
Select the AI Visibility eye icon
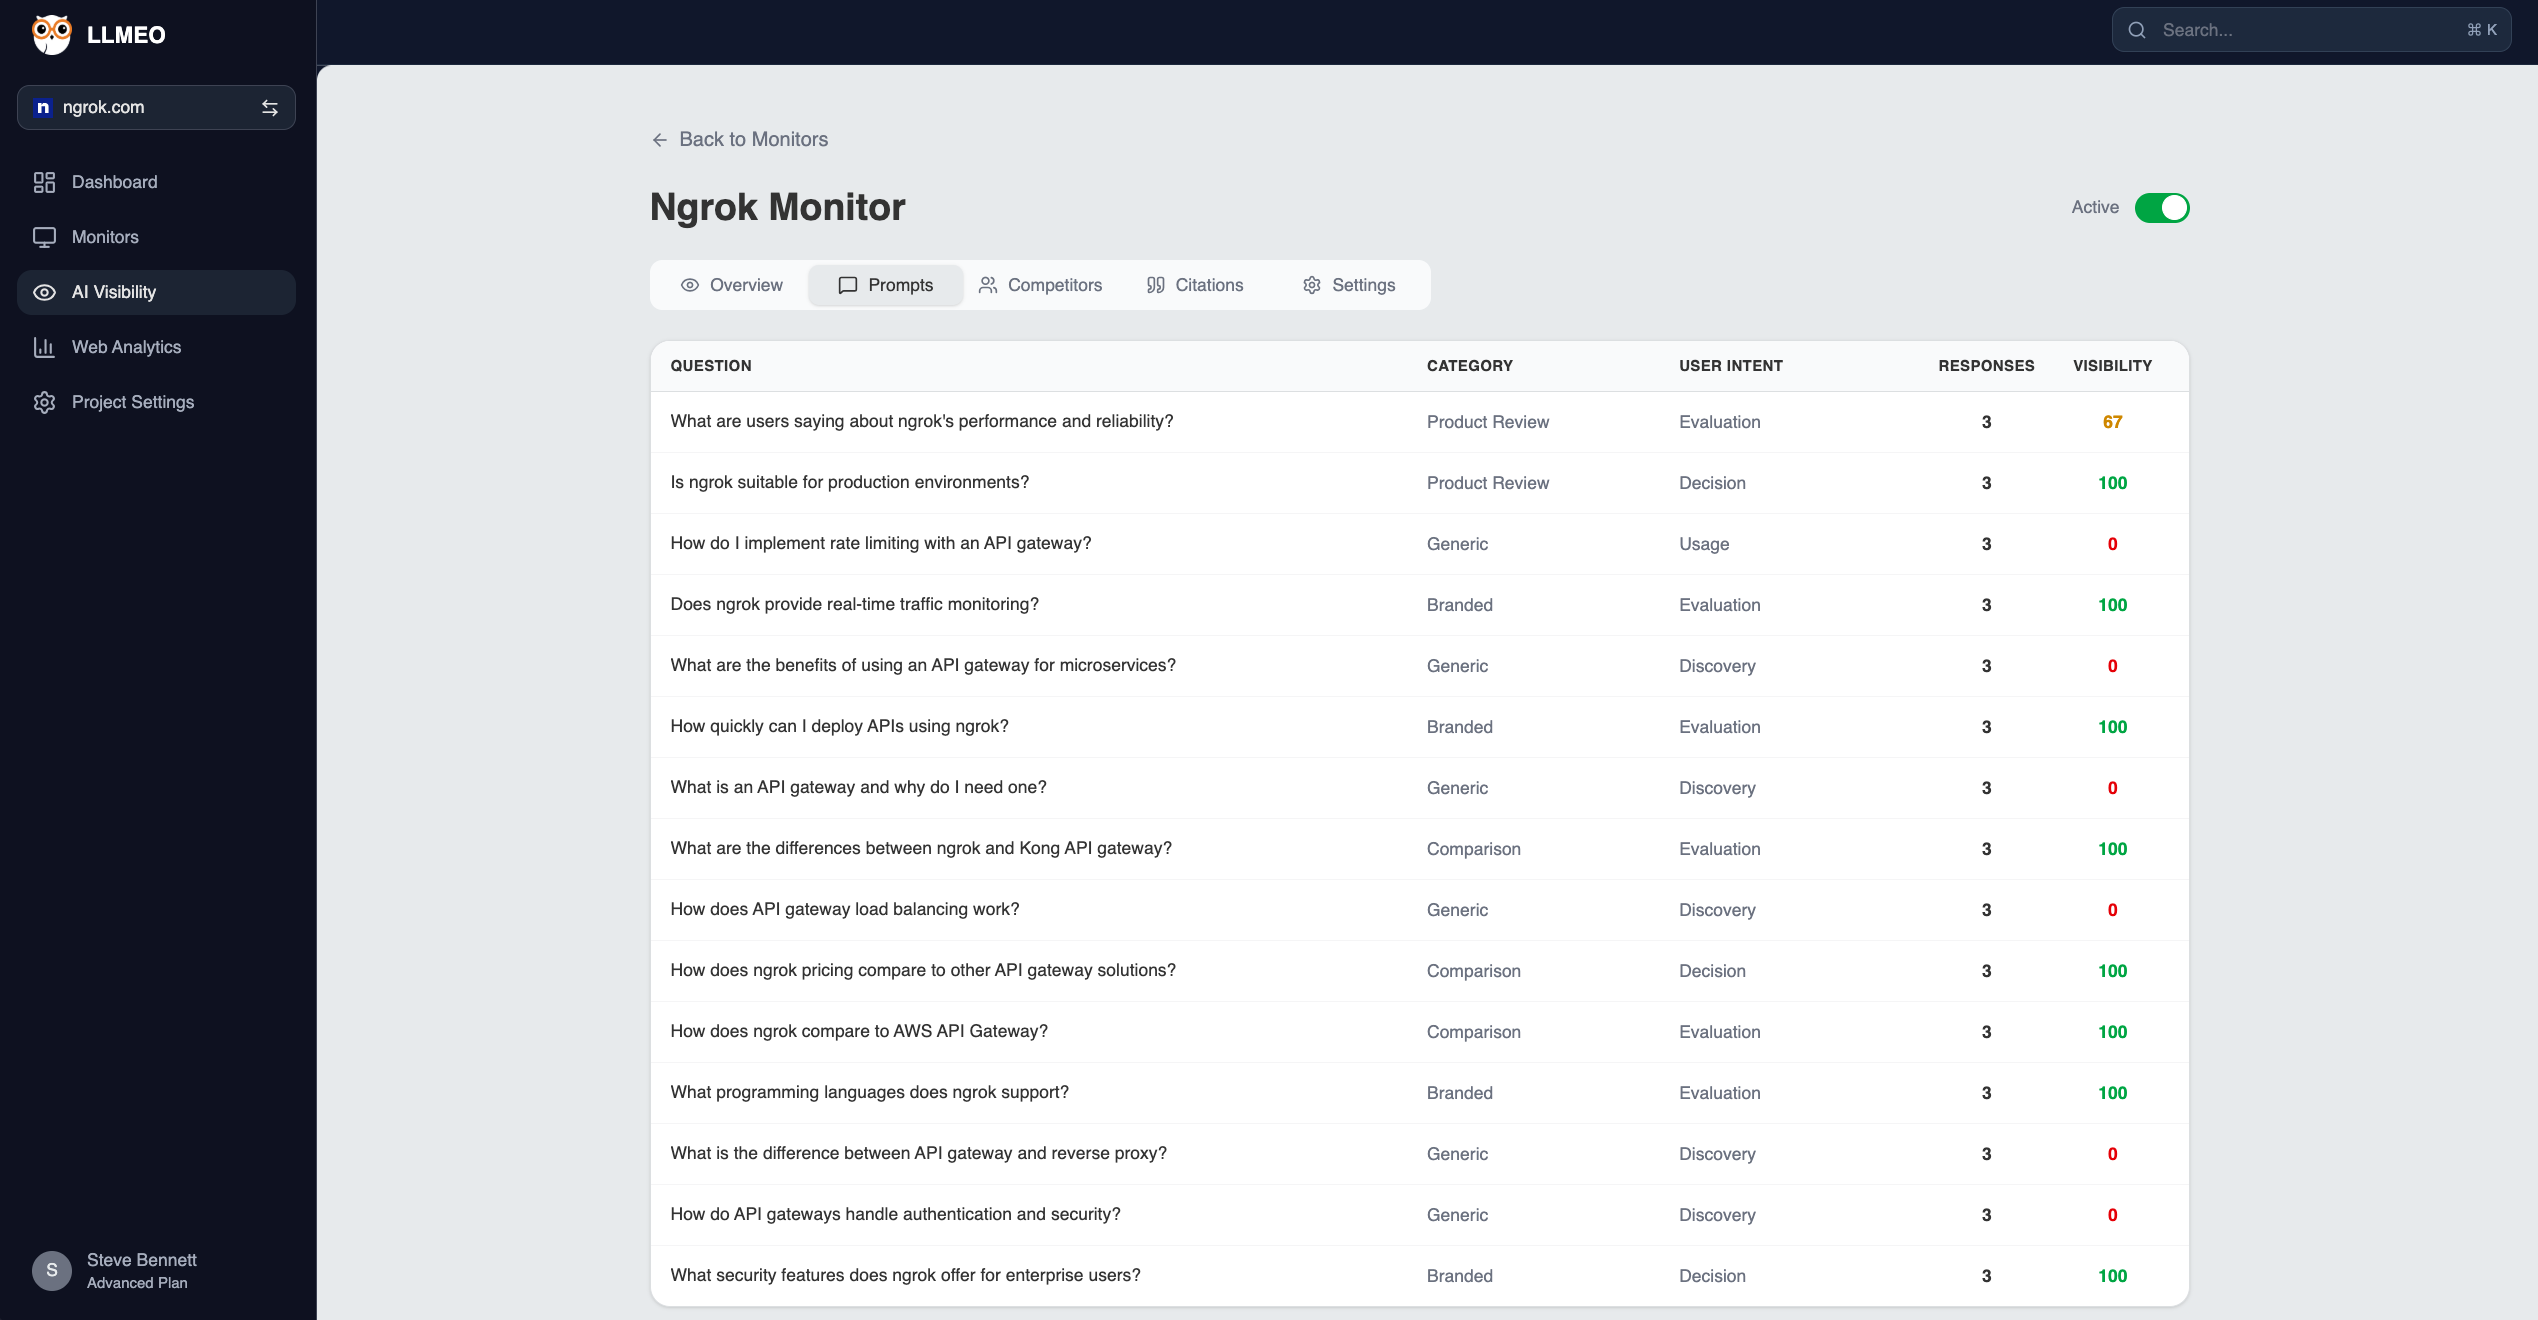[45, 292]
